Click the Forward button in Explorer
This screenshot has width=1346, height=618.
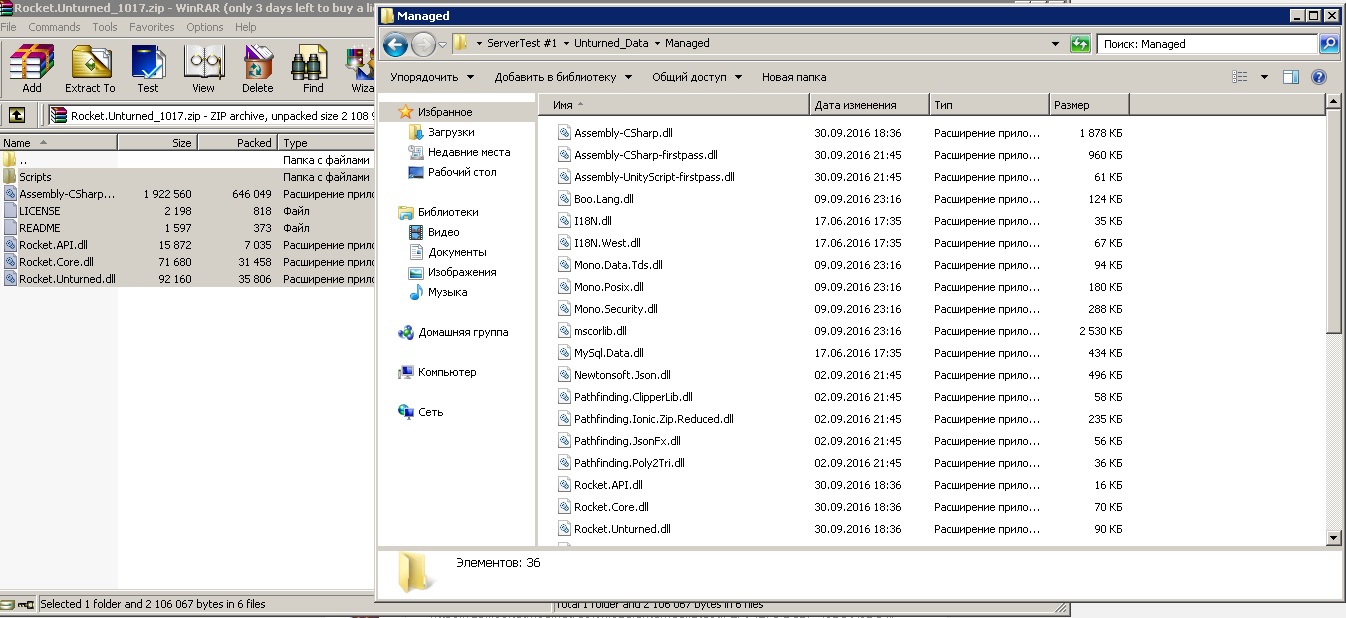[423, 44]
